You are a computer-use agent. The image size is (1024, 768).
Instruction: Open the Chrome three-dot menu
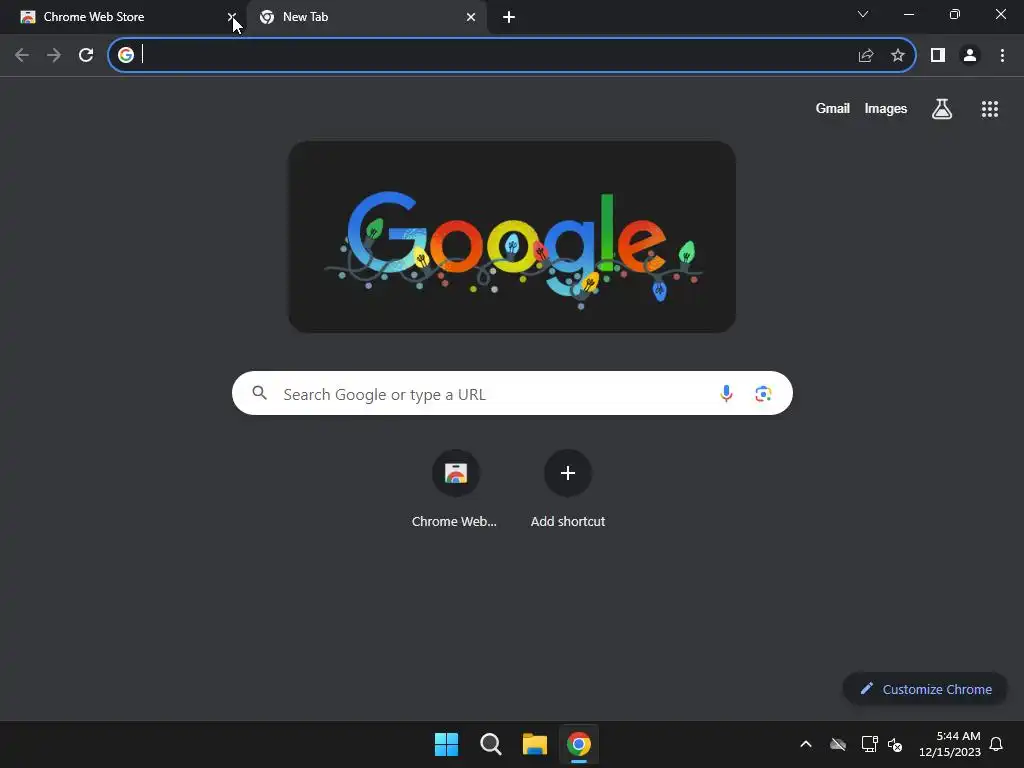coord(1002,56)
